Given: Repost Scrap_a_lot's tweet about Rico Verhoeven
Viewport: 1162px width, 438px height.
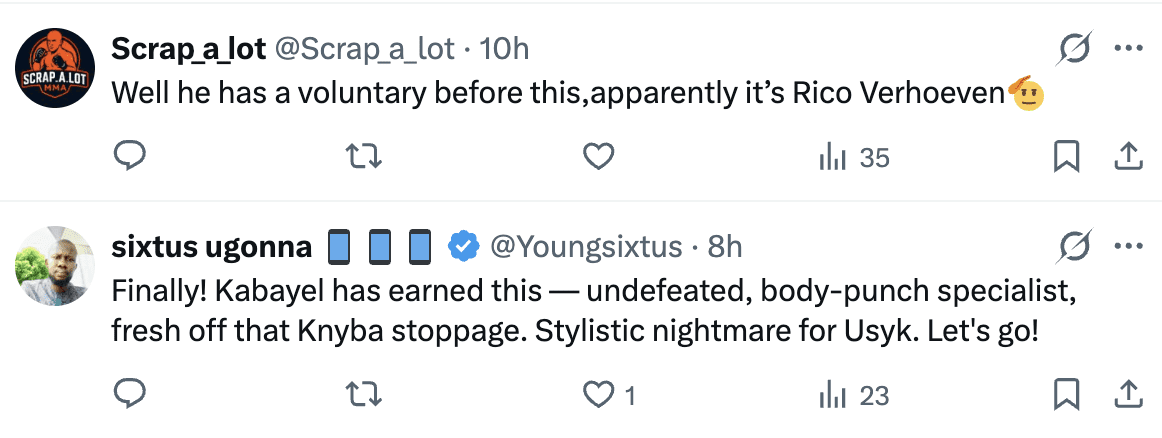Looking at the screenshot, I should [x=364, y=157].
